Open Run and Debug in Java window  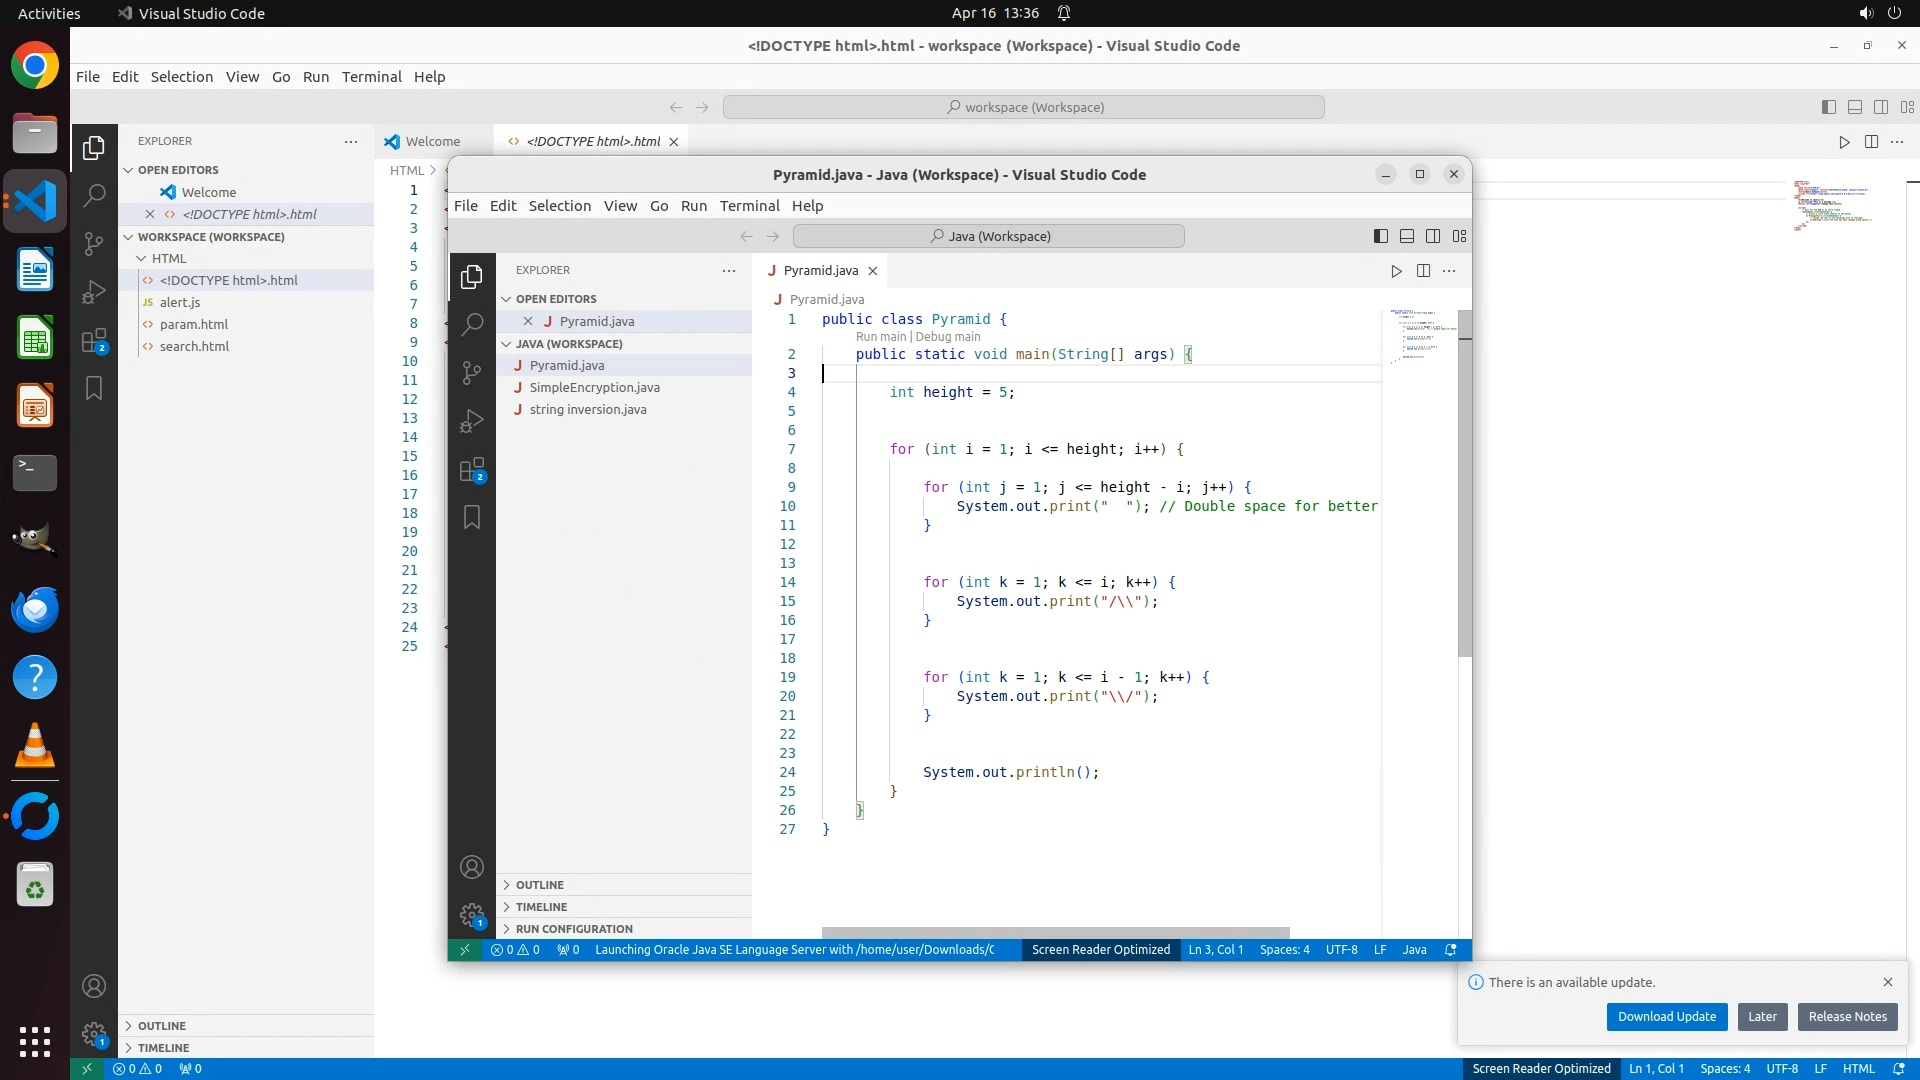[x=472, y=421]
